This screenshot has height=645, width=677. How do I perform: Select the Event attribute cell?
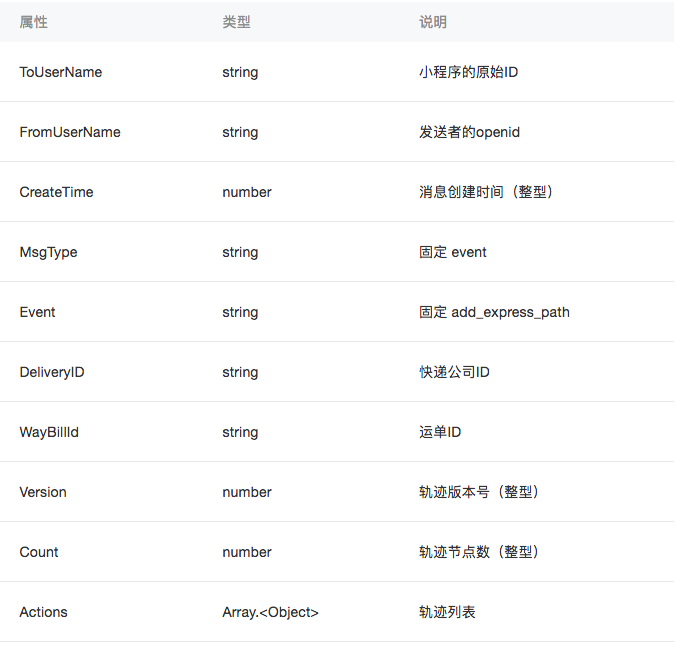[x=37, y=312]
